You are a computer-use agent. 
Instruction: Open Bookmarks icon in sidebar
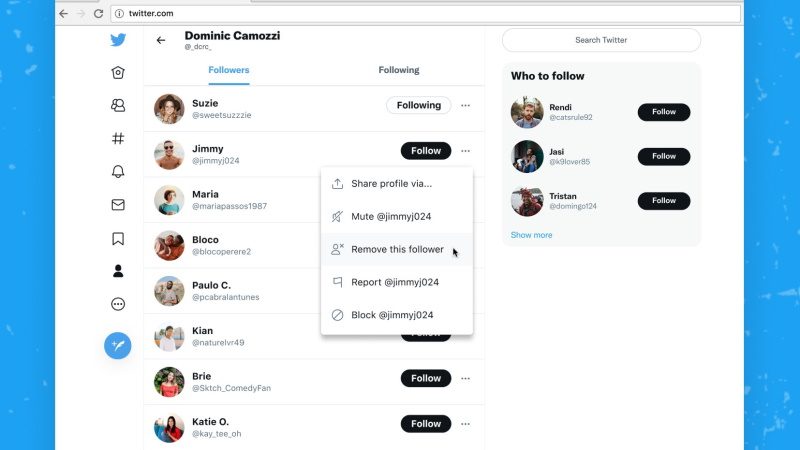coord(118,238)
